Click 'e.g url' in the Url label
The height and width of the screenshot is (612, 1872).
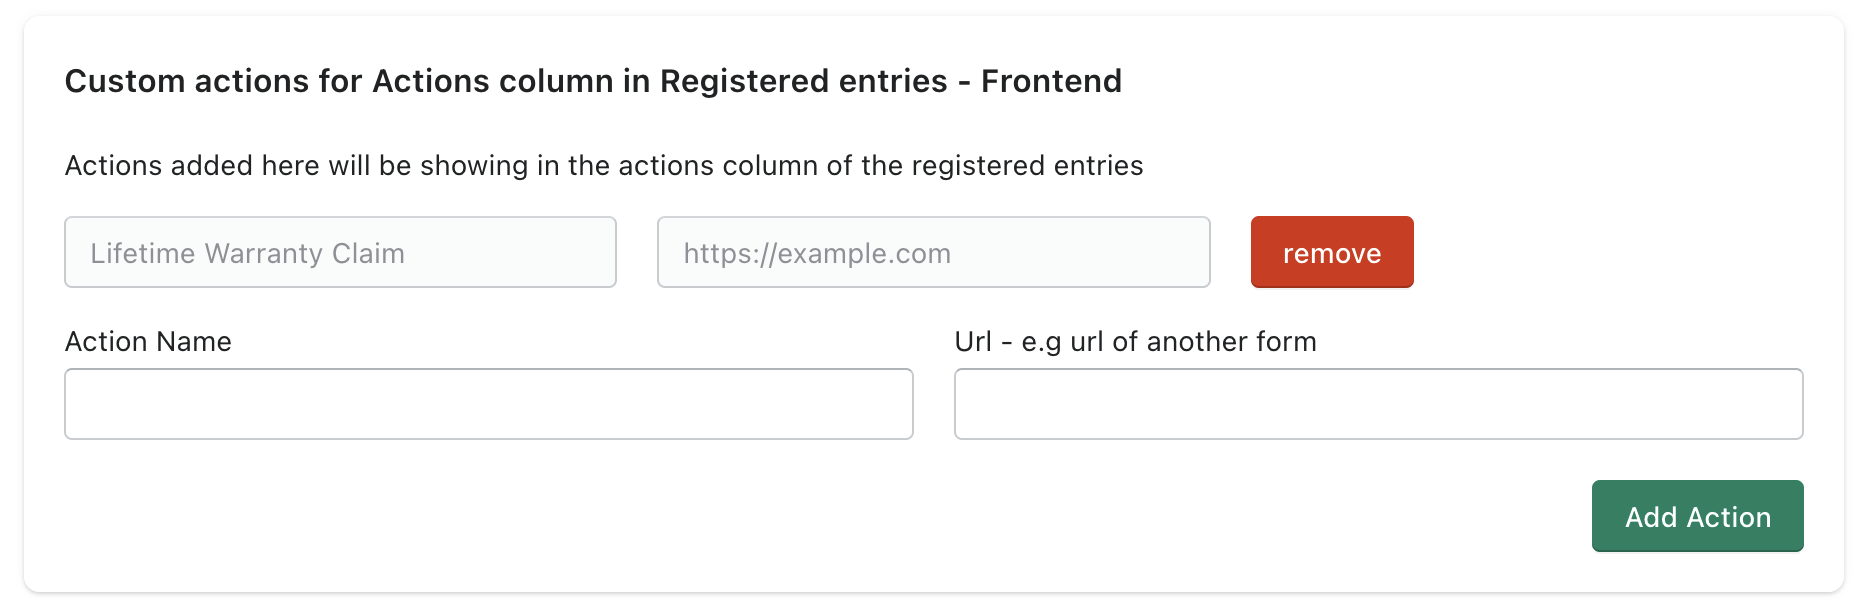(x=1062, y=342)
